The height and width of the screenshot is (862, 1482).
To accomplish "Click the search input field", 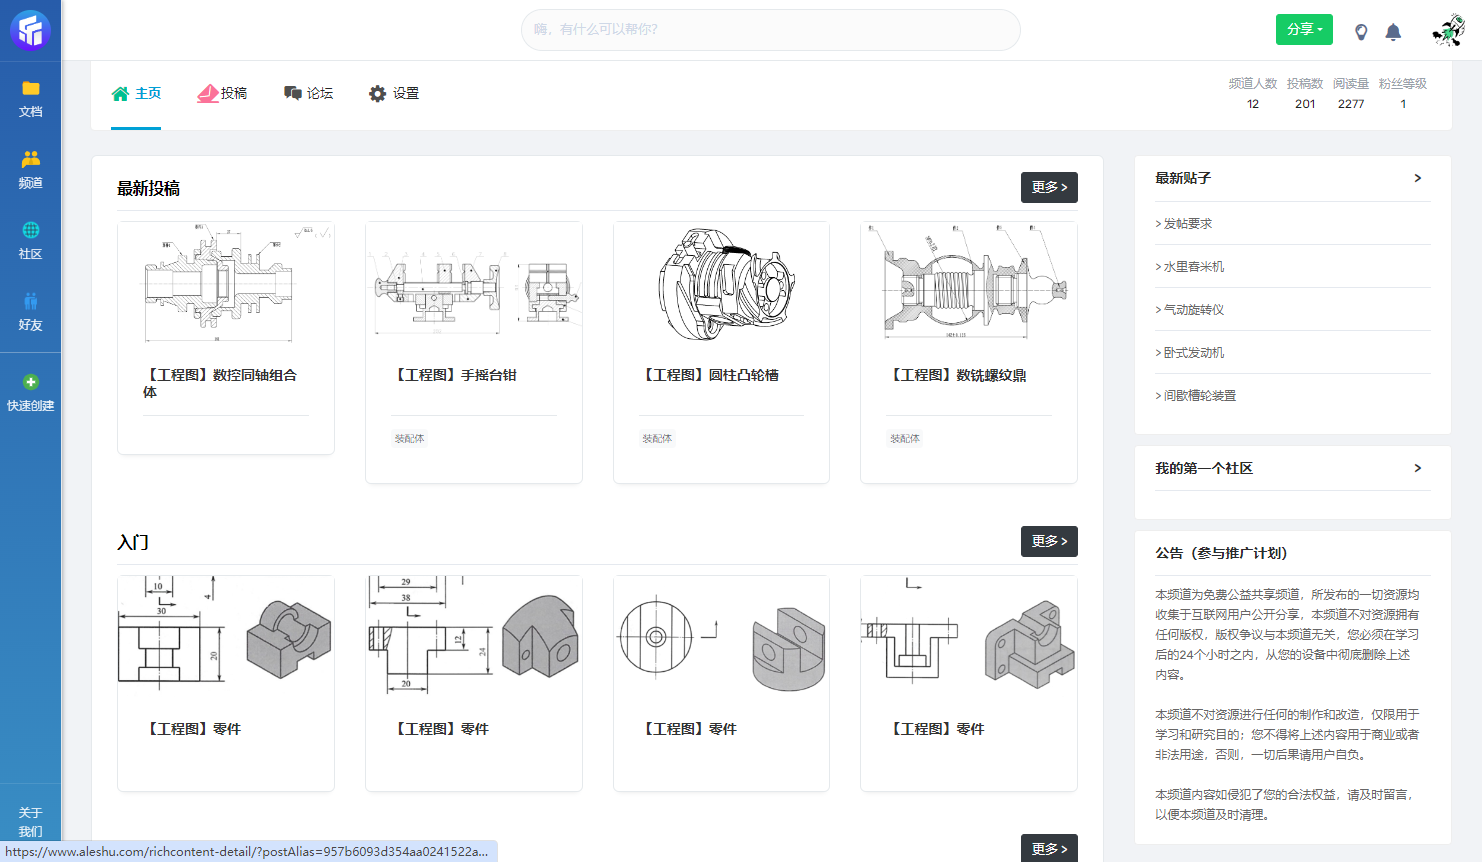I will pos(770,30).
